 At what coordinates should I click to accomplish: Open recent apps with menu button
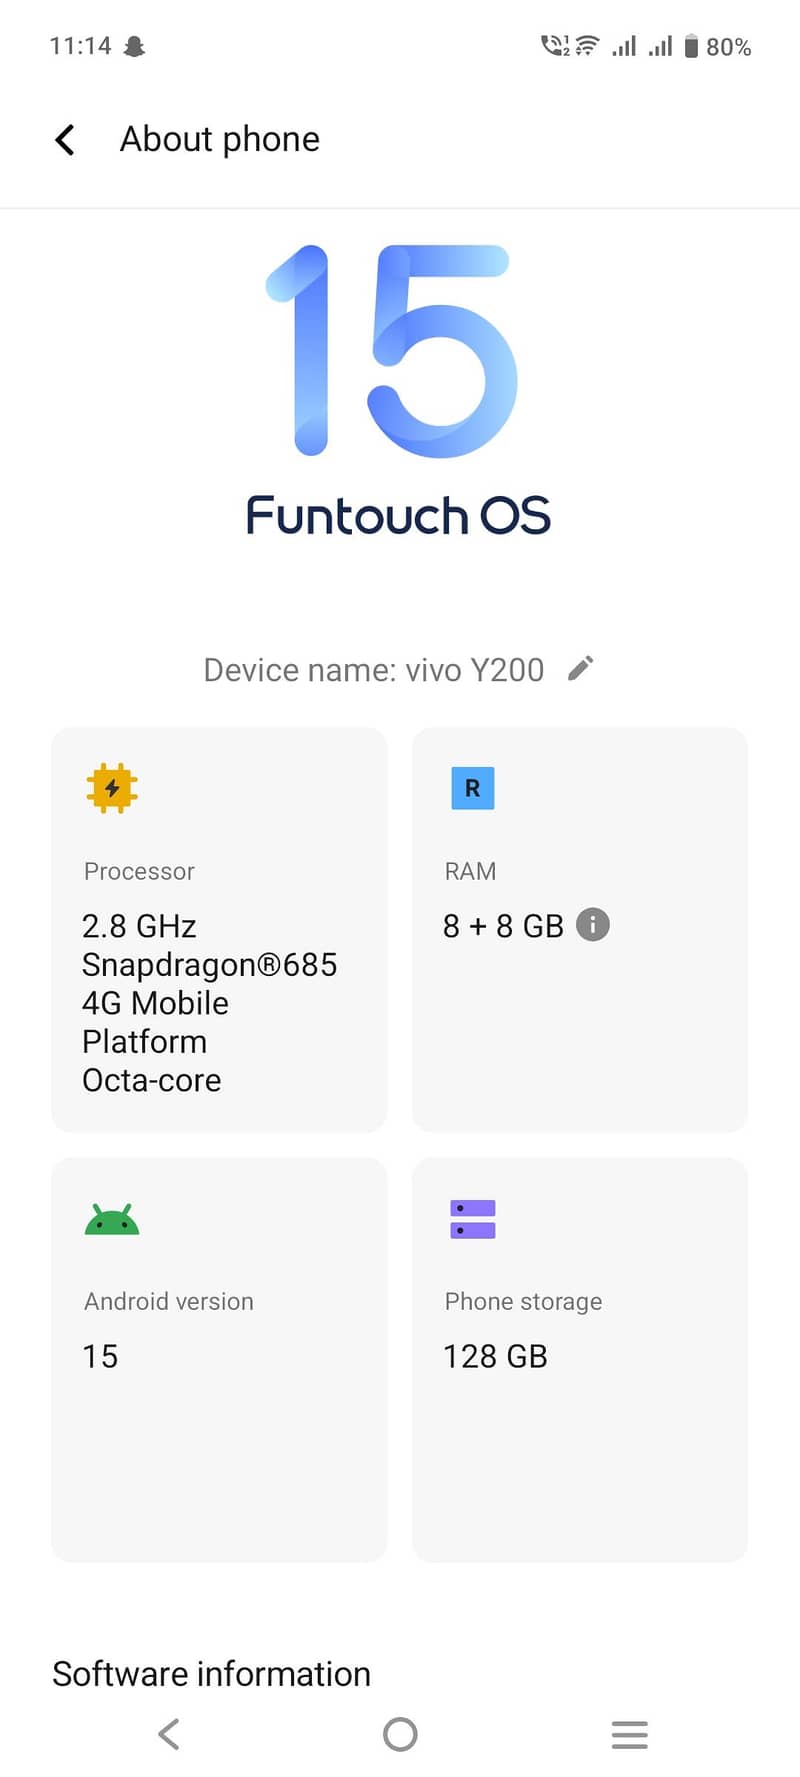pos(630,1734)
